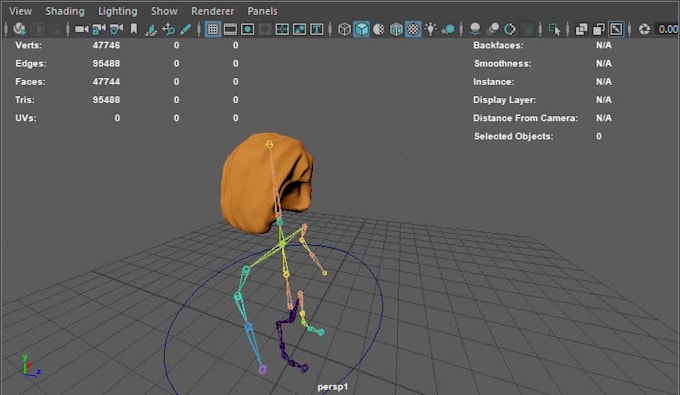Click the "Smoothness:" label
Viewport: 680px width, 395px height.
(503, 63)
